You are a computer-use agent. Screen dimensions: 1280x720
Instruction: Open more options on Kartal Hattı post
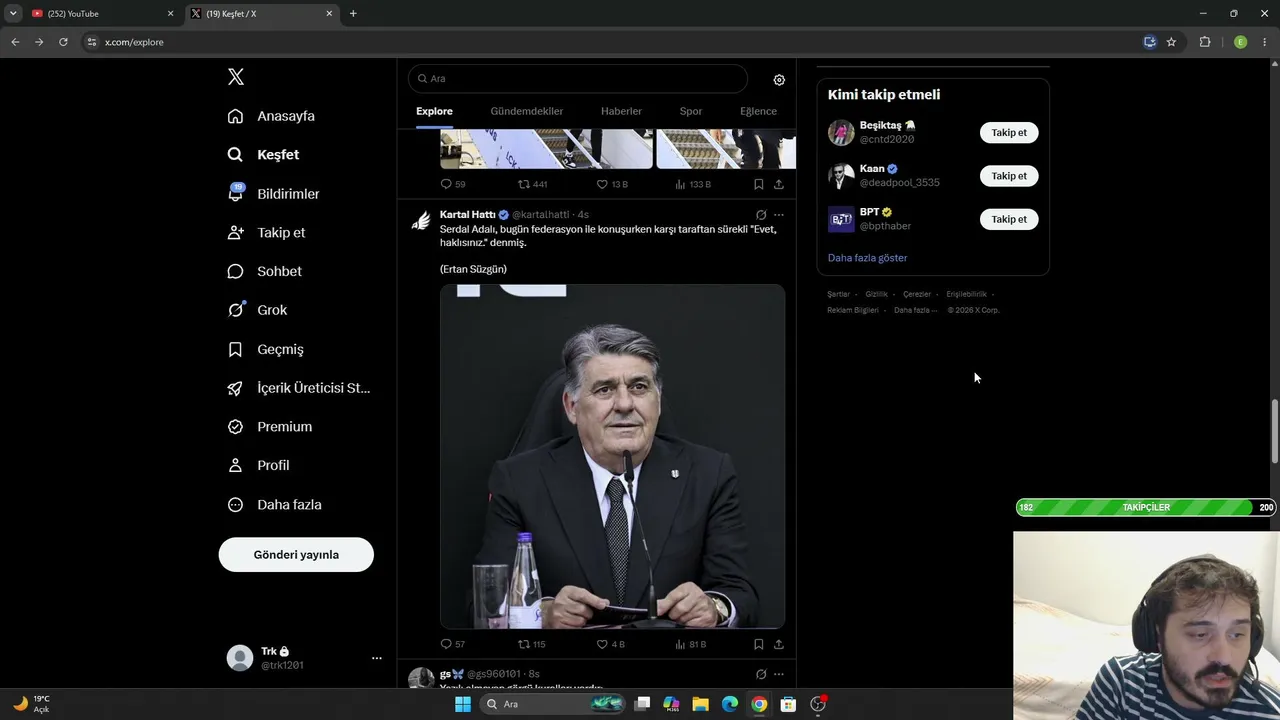(x=779, y=215)
